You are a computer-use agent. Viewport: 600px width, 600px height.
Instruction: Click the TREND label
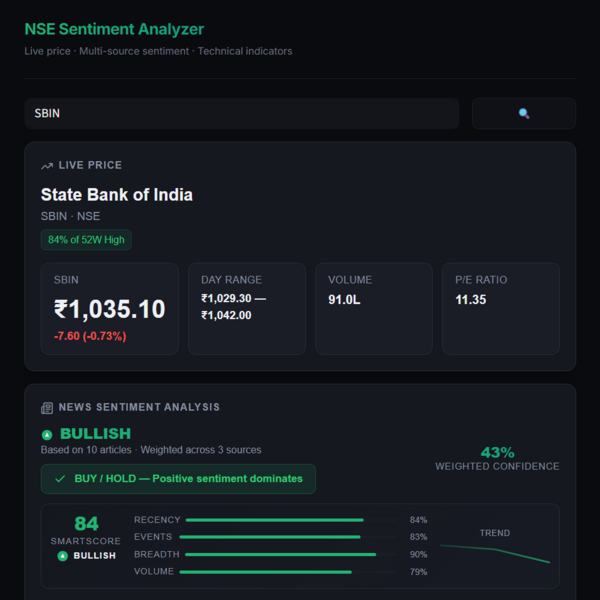click(495, 533)
